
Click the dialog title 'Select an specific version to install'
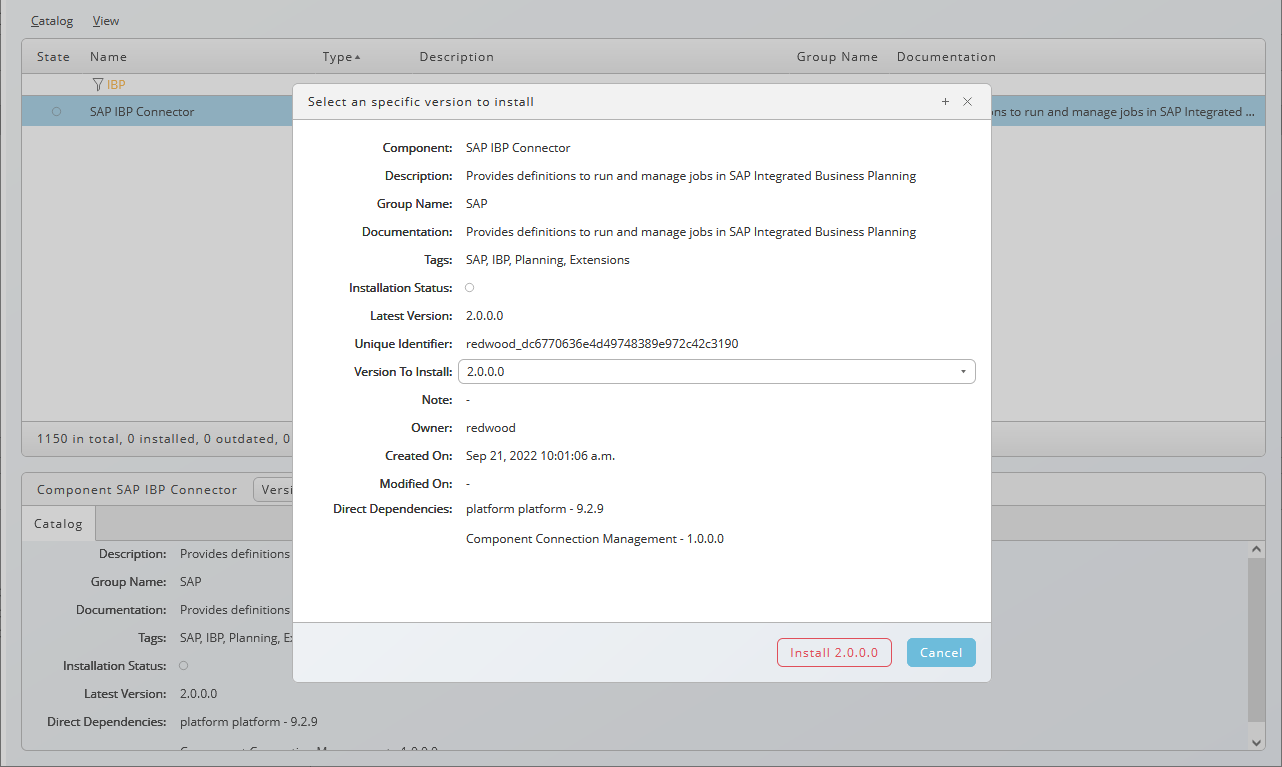(421, 102)
